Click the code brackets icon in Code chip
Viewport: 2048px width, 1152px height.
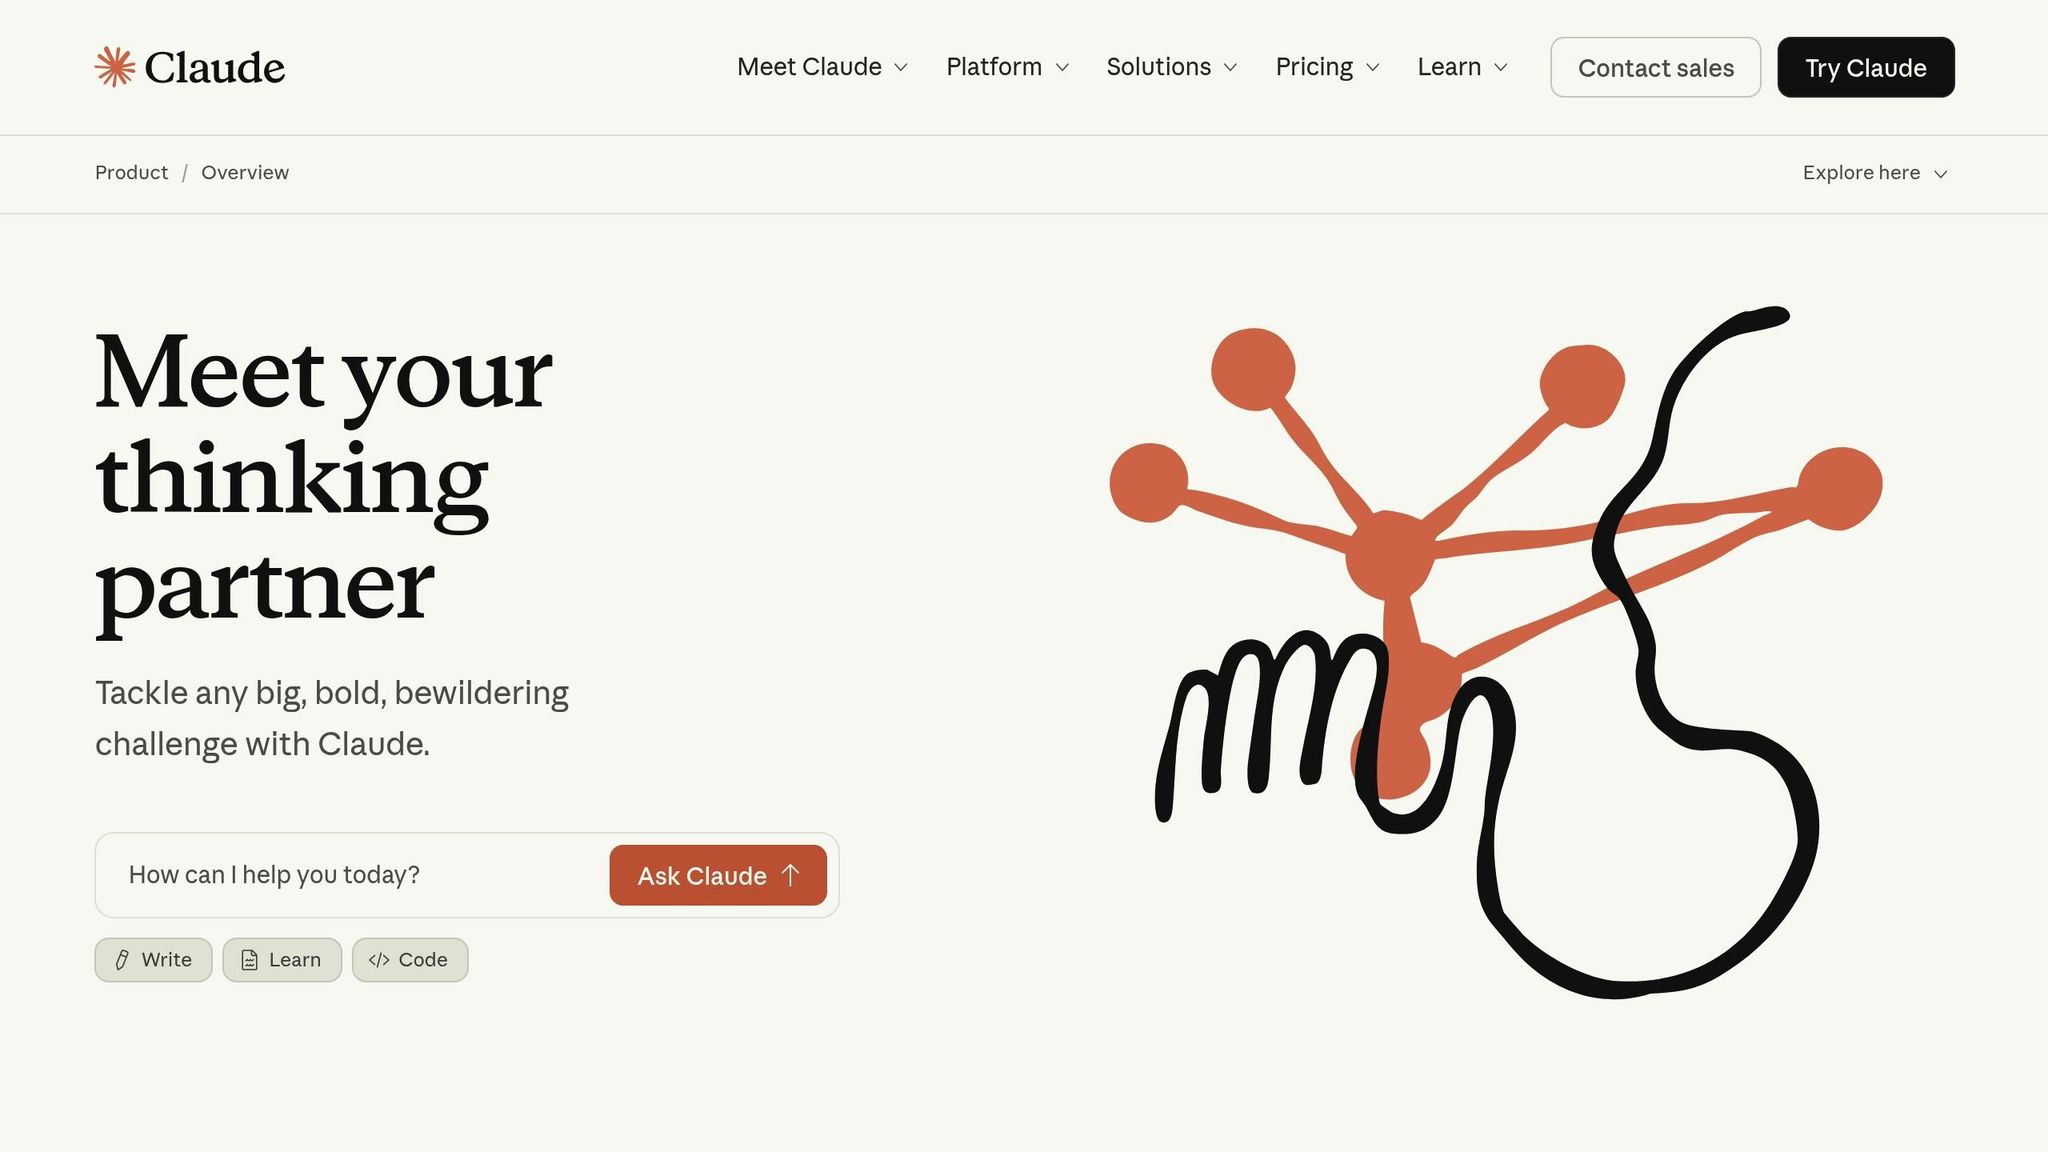pos(379,960)
